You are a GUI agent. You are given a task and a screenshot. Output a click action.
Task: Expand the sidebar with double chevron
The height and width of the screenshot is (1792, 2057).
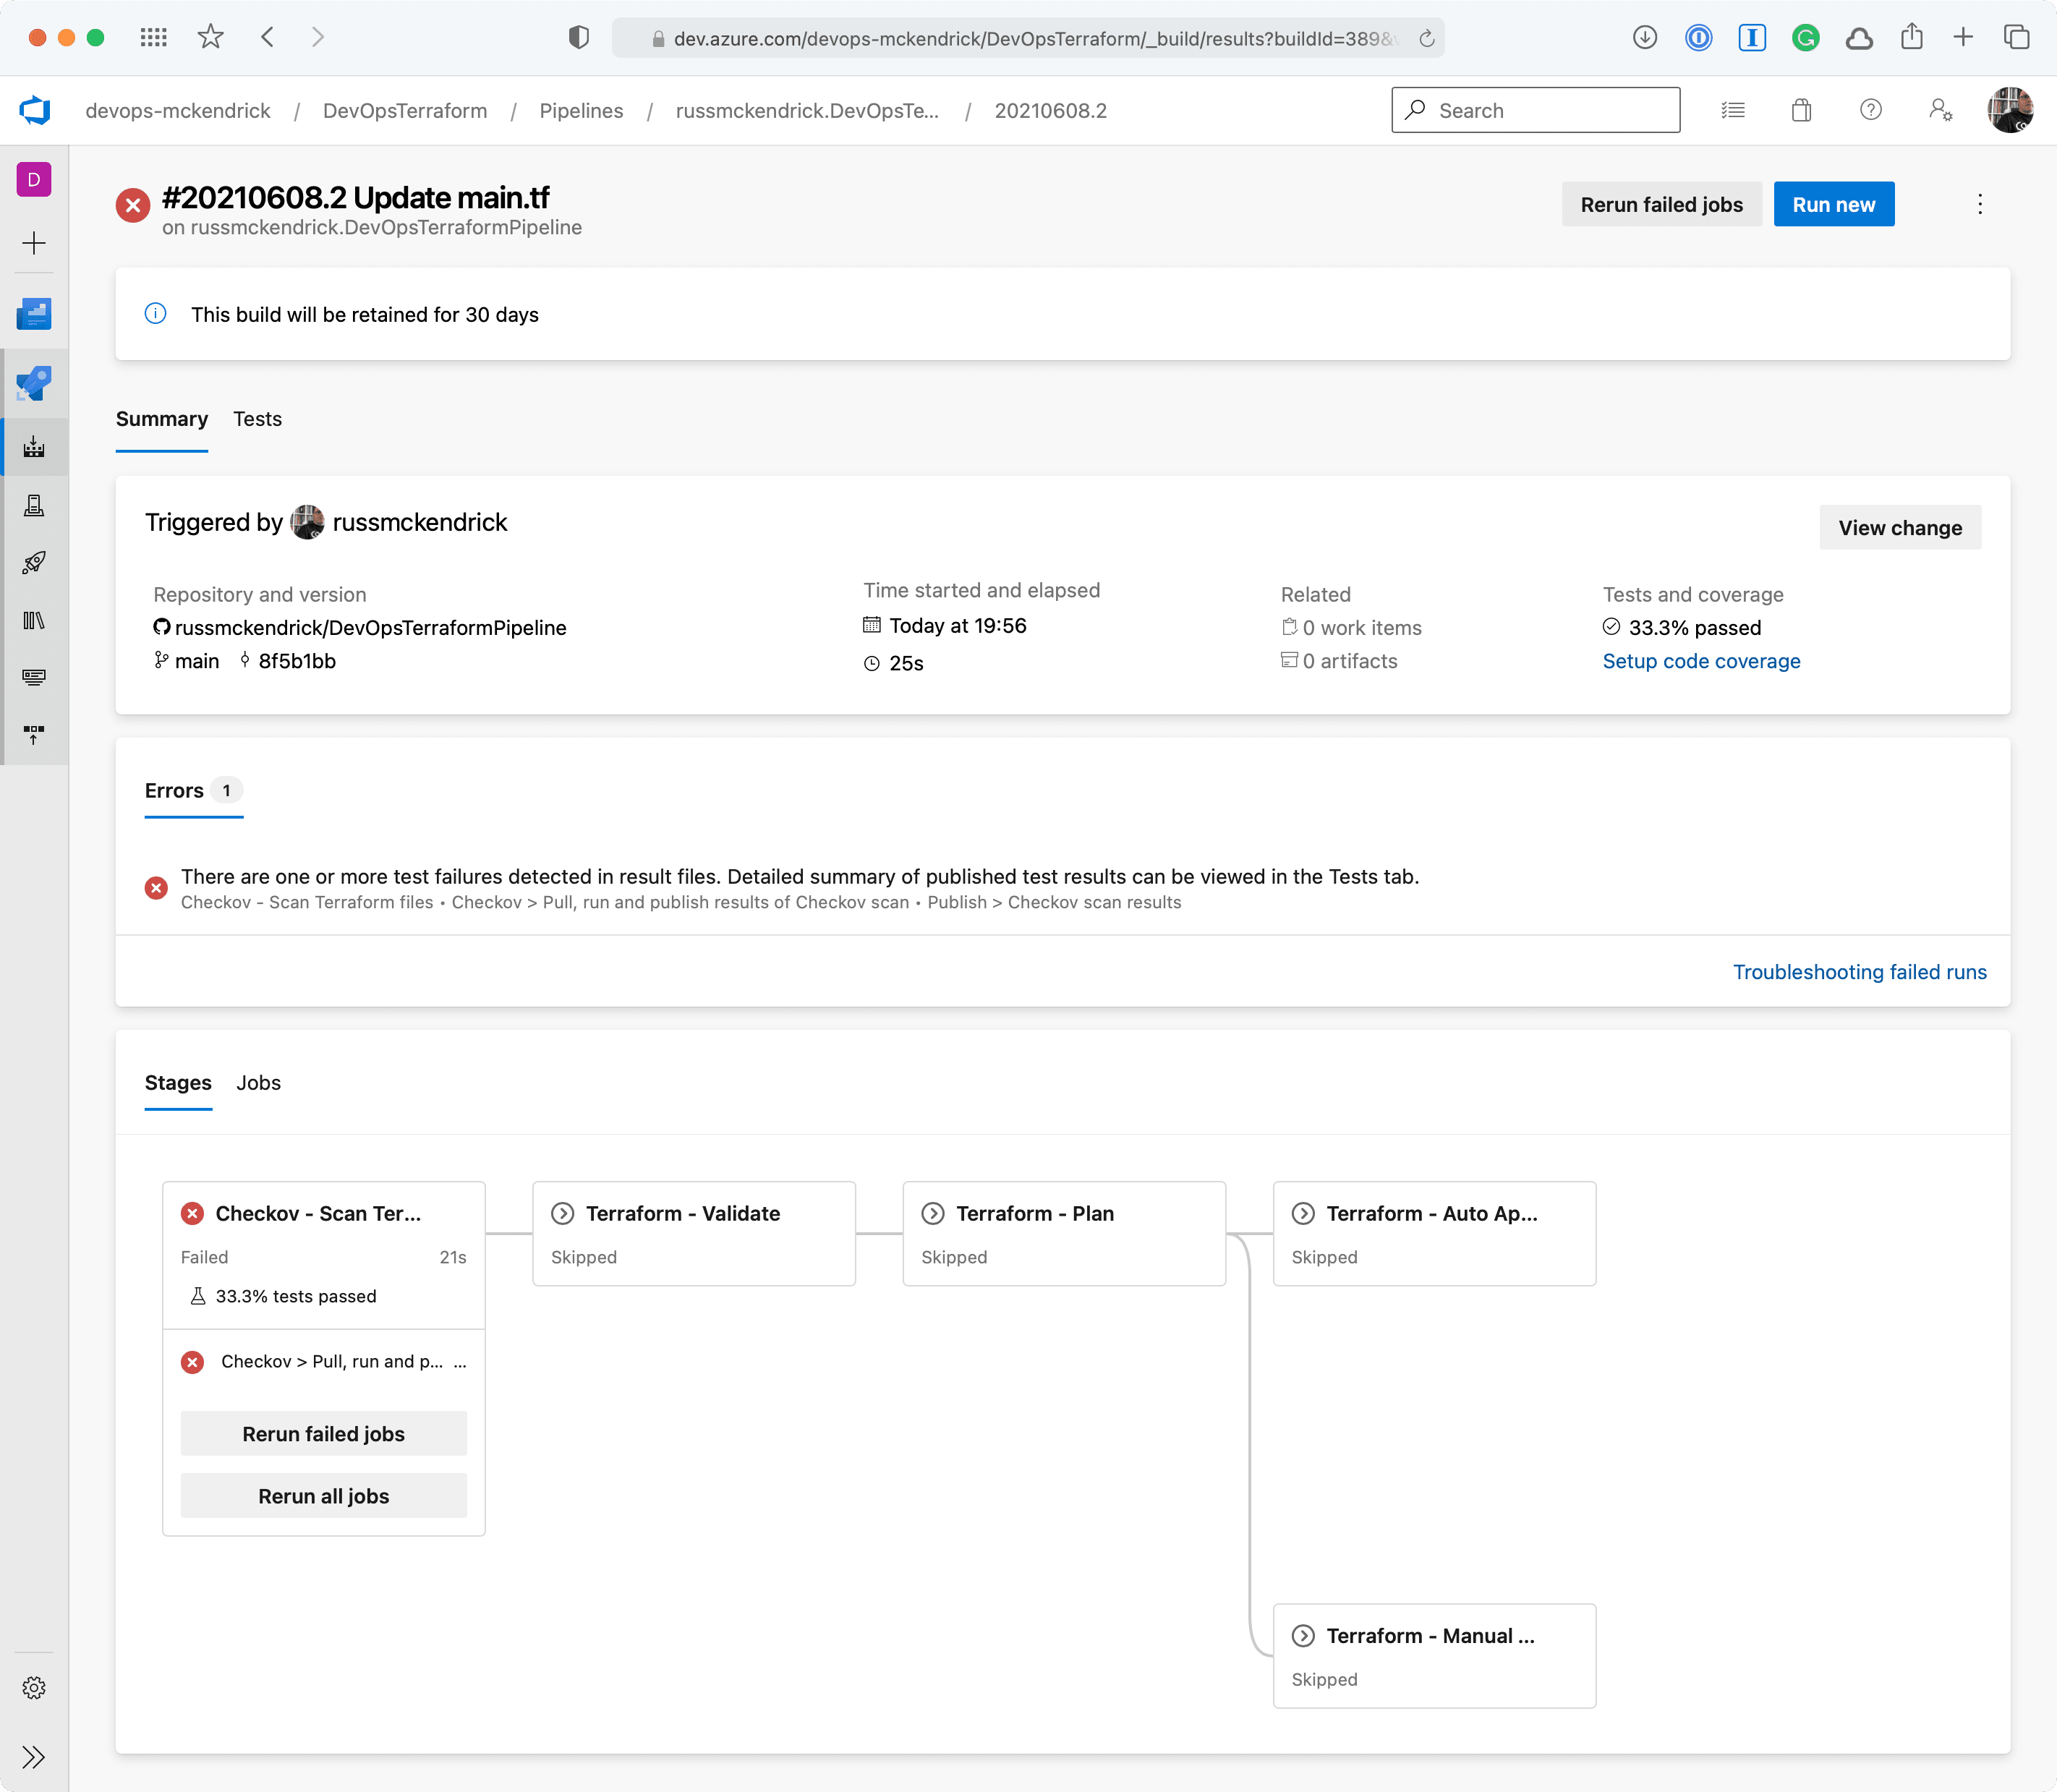34,1757
